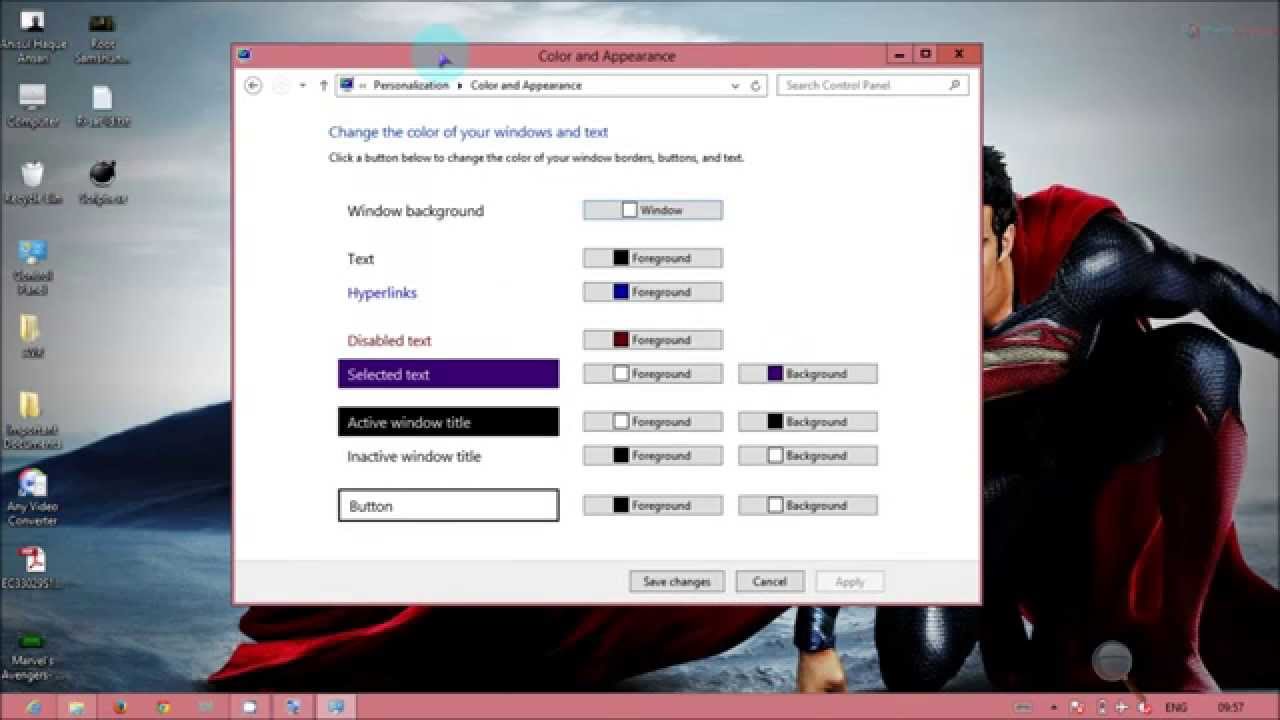The height and width of the screenshot is (720, 1280).
Task: Click Save changes
Action: (x=677, y=581)
